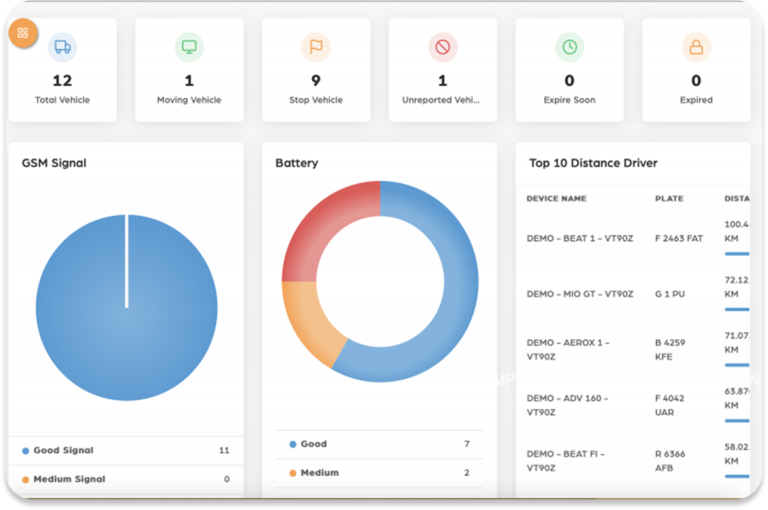Click the Medium Signal legend label
This screenshot has height=510, width=768.
[69, 479]
